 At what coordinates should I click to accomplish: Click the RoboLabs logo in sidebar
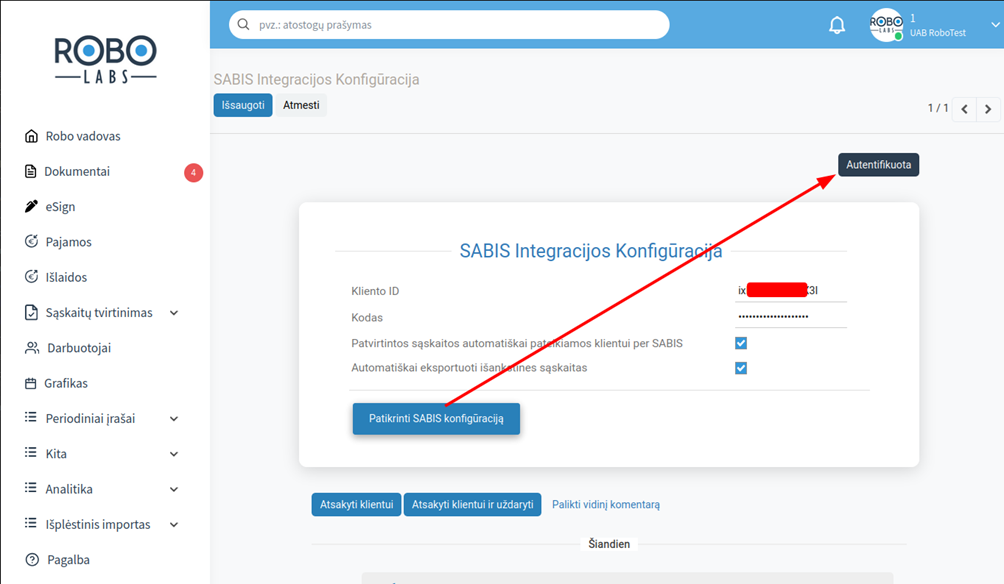click(106, 59)
